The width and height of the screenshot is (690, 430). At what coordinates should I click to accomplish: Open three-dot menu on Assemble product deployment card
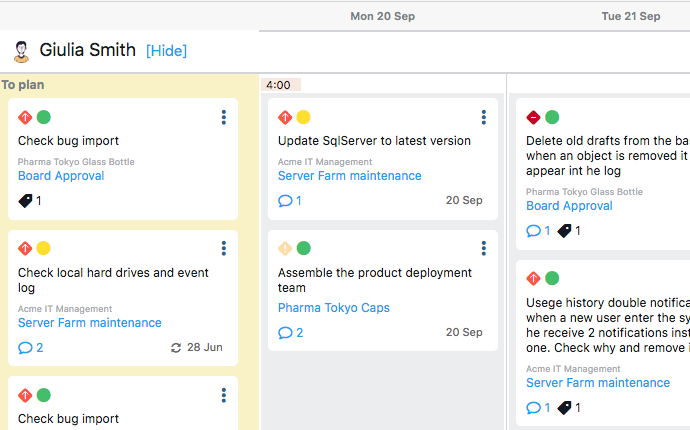point(484,249)
